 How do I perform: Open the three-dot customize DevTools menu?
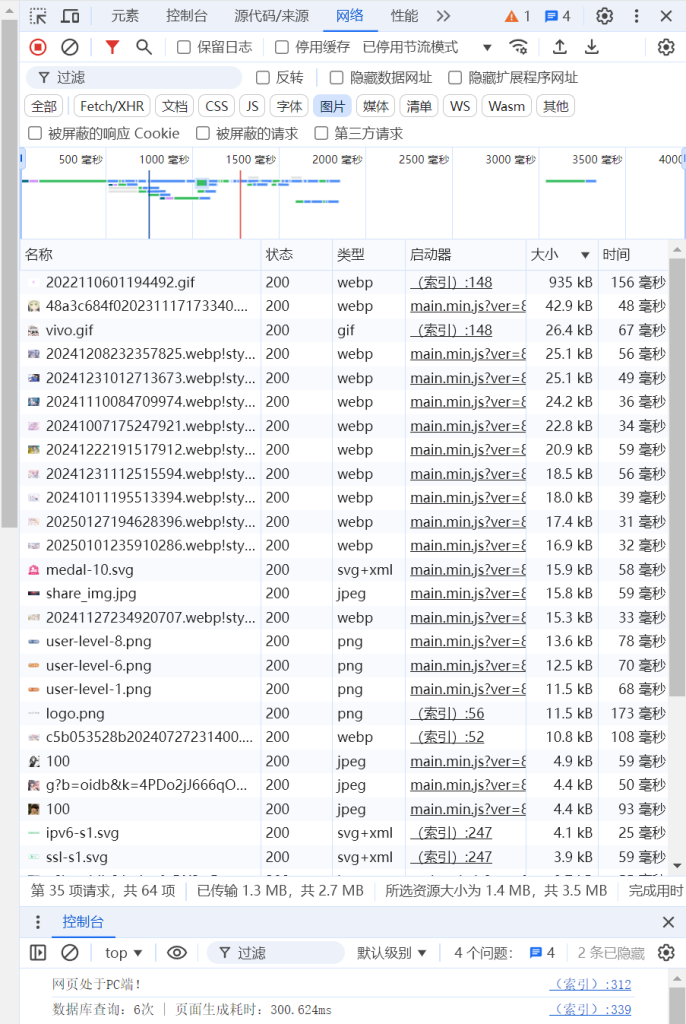click(636, 16)
